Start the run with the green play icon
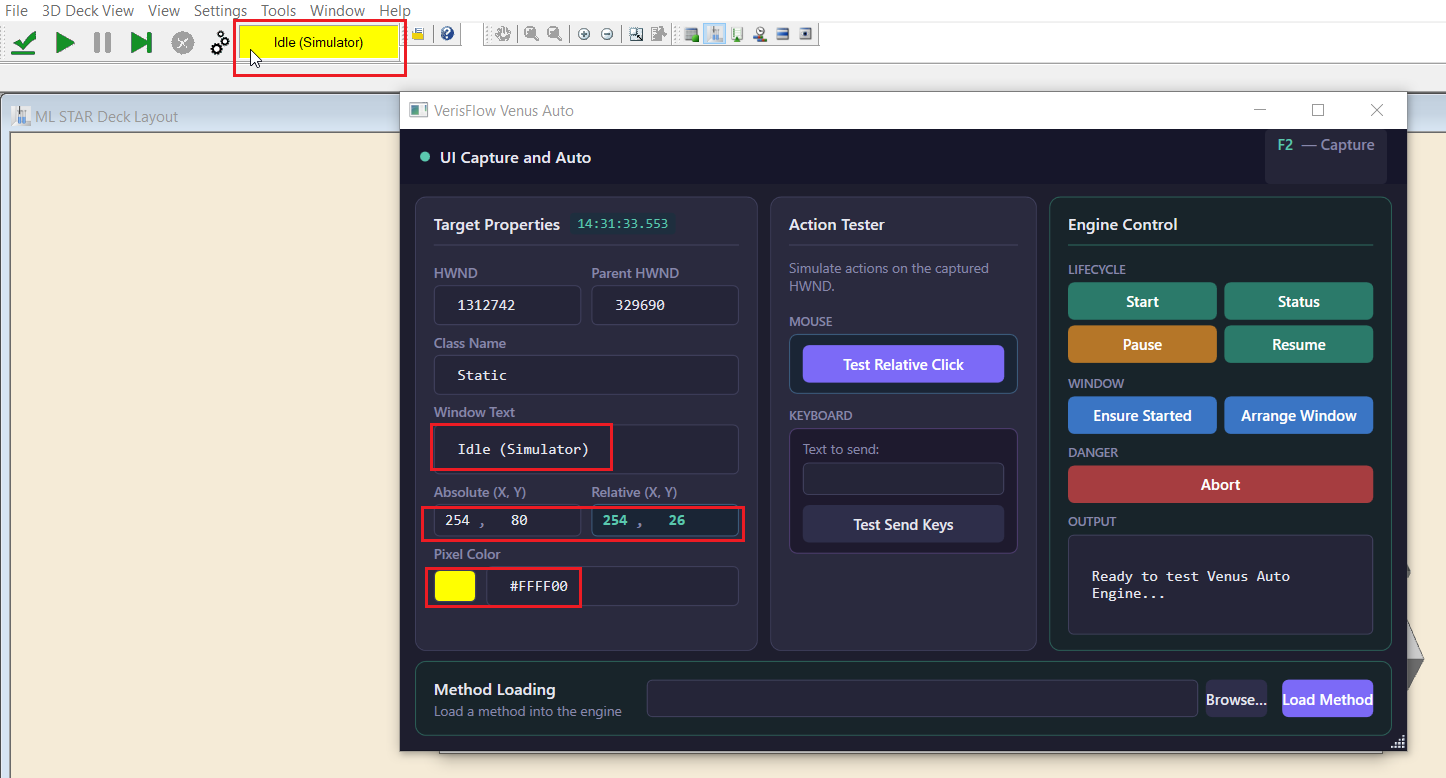 coord(65,42)
